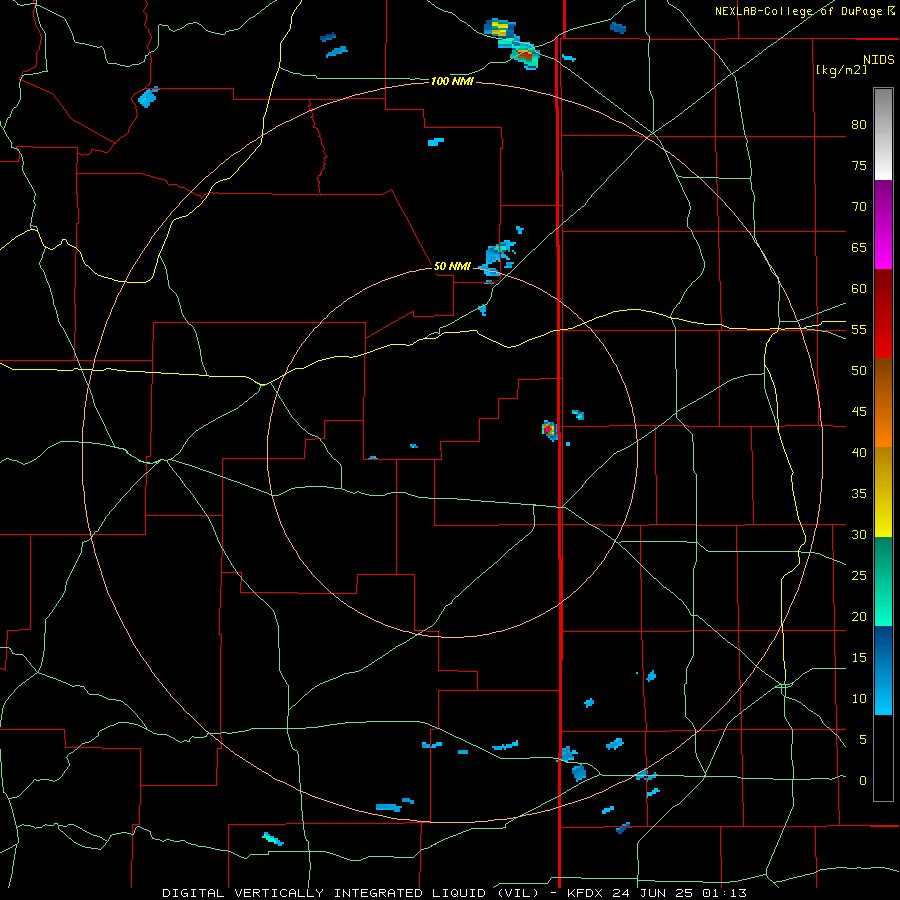Select the 50 NMI range ring label
The image size is (900, 900).
[x=452, y=266]
